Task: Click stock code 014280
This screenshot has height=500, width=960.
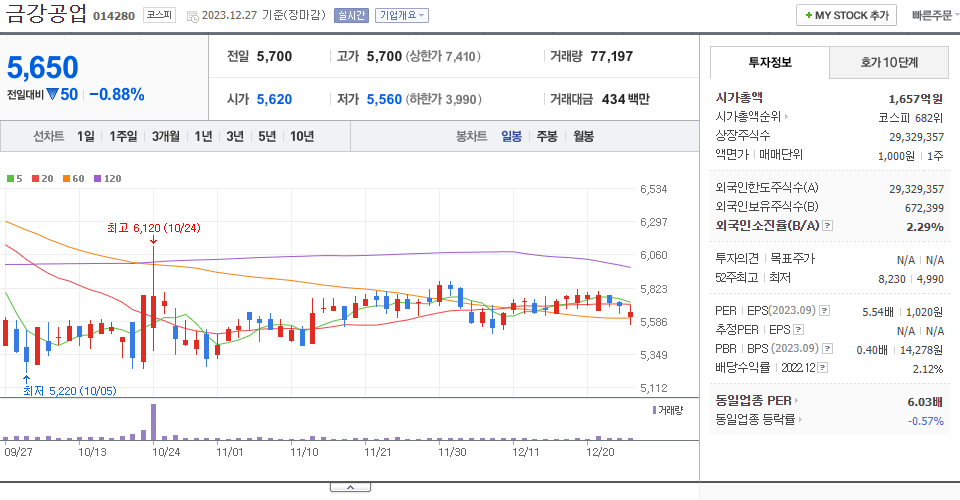Action: click(x=114, y=16)
